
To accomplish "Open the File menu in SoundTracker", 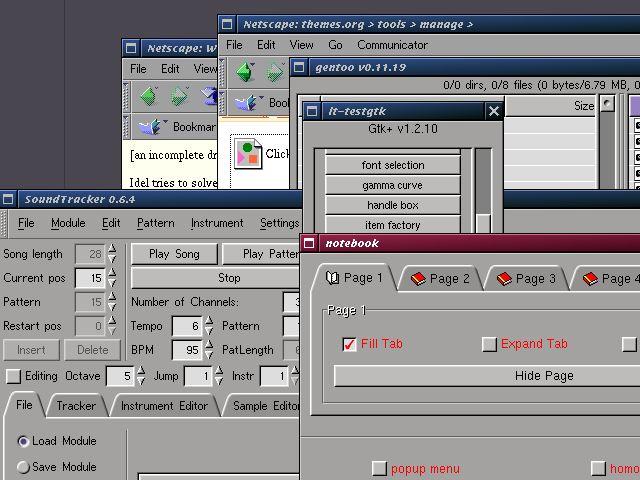I will [26, 223].
